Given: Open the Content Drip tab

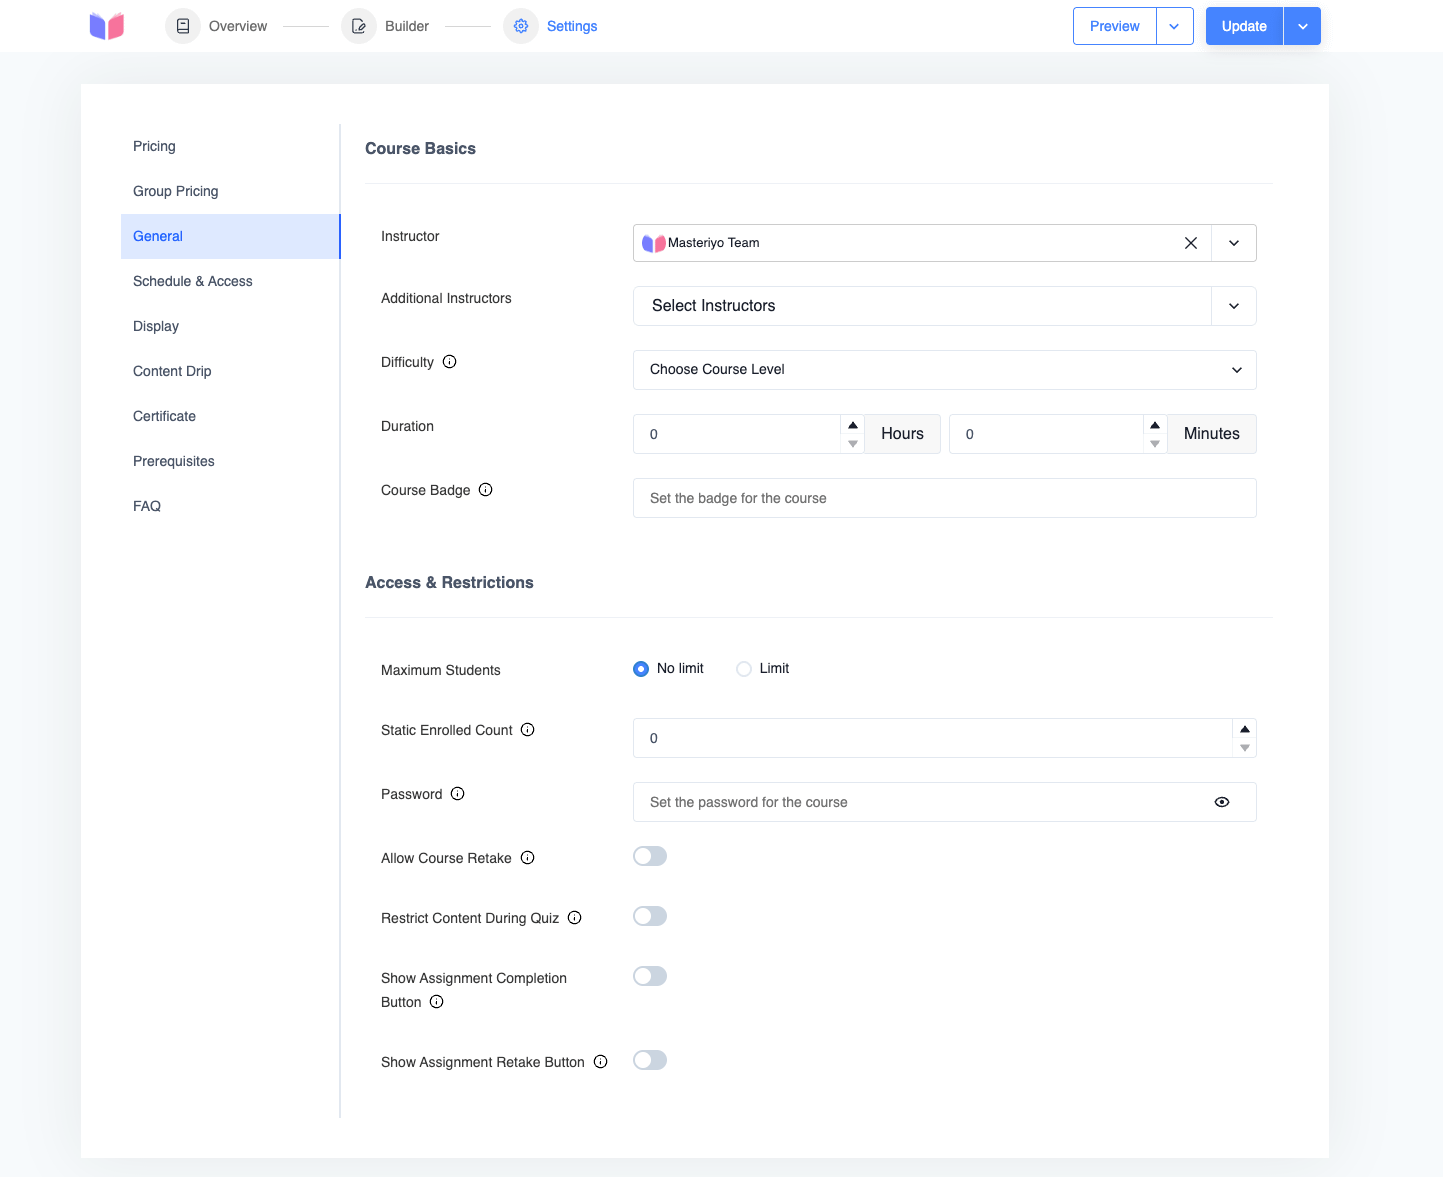Looking at the screenshot, I should click(x=230, y=371).
